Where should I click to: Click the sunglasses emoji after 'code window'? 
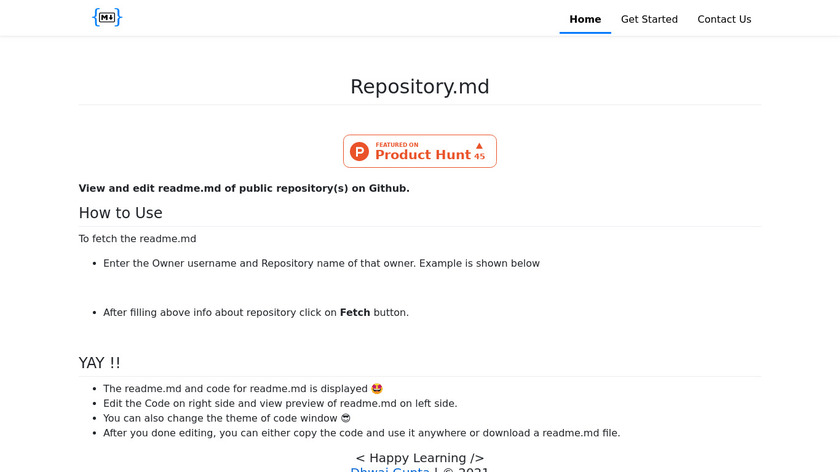346,419
